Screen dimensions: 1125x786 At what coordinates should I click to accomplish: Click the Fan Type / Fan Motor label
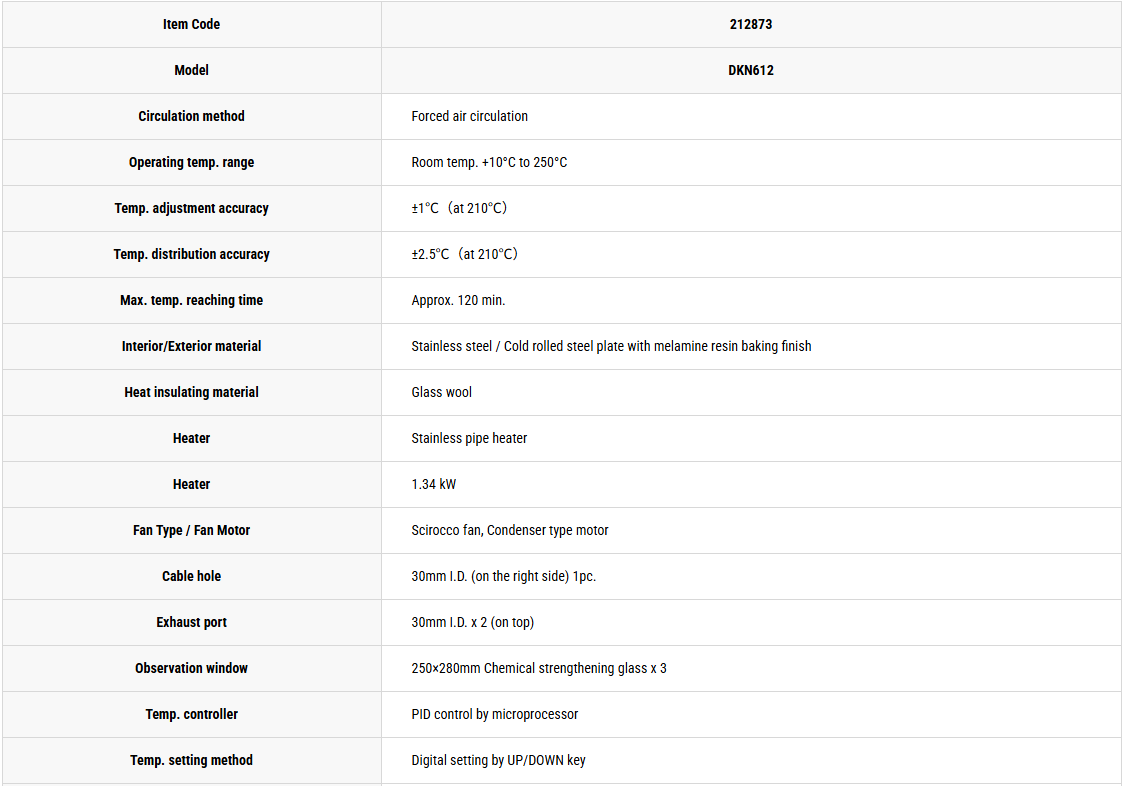coord(192,530)
